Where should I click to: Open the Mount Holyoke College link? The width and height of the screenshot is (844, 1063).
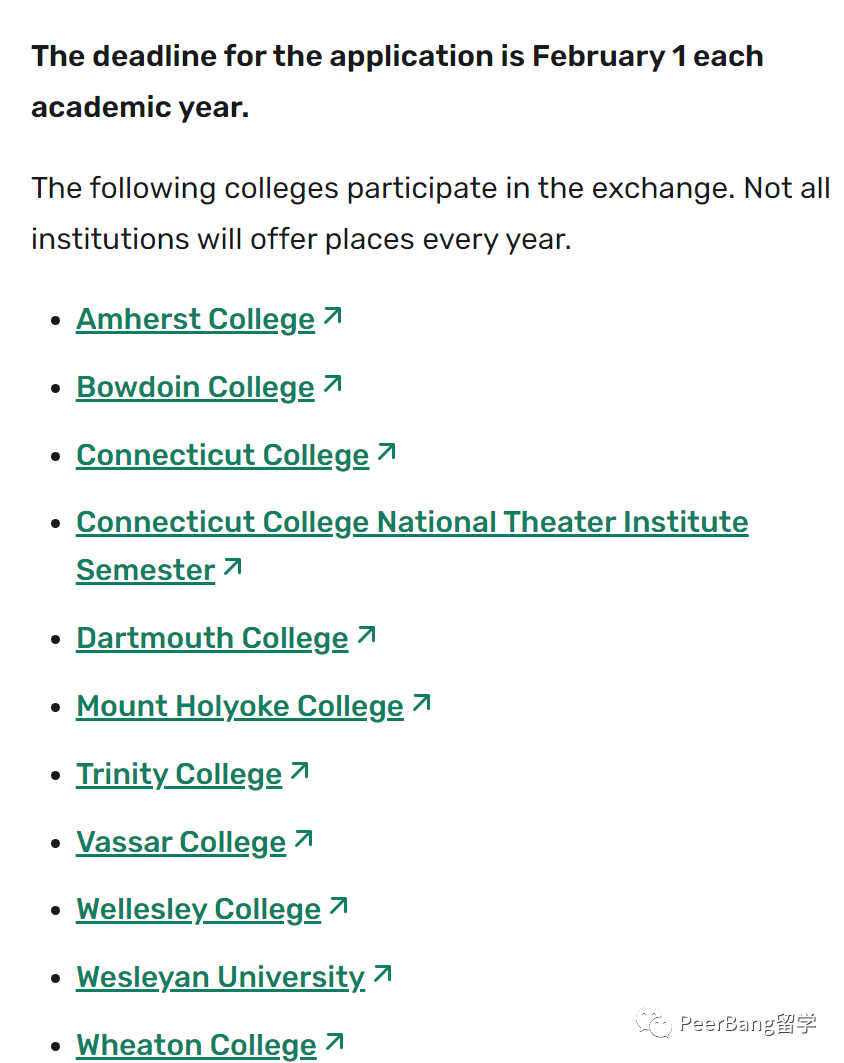pyautogui.click(x=240, y=706)
